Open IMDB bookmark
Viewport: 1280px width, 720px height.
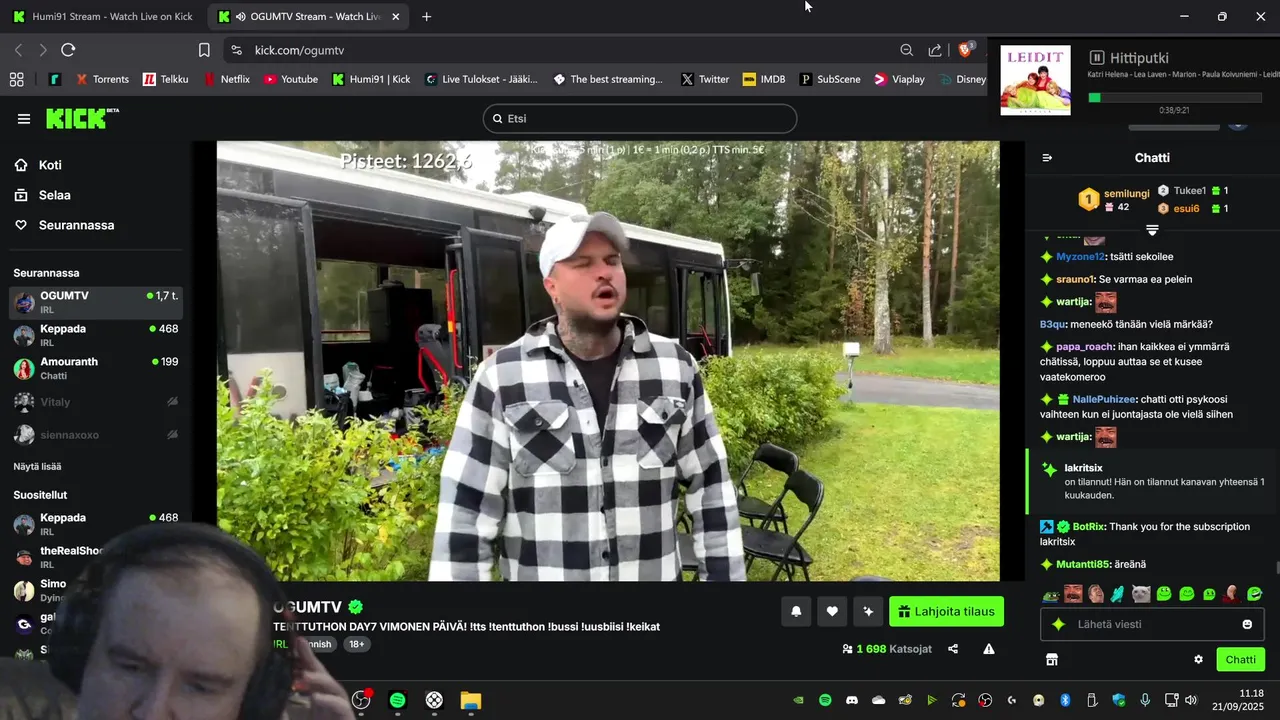point(764,79)
